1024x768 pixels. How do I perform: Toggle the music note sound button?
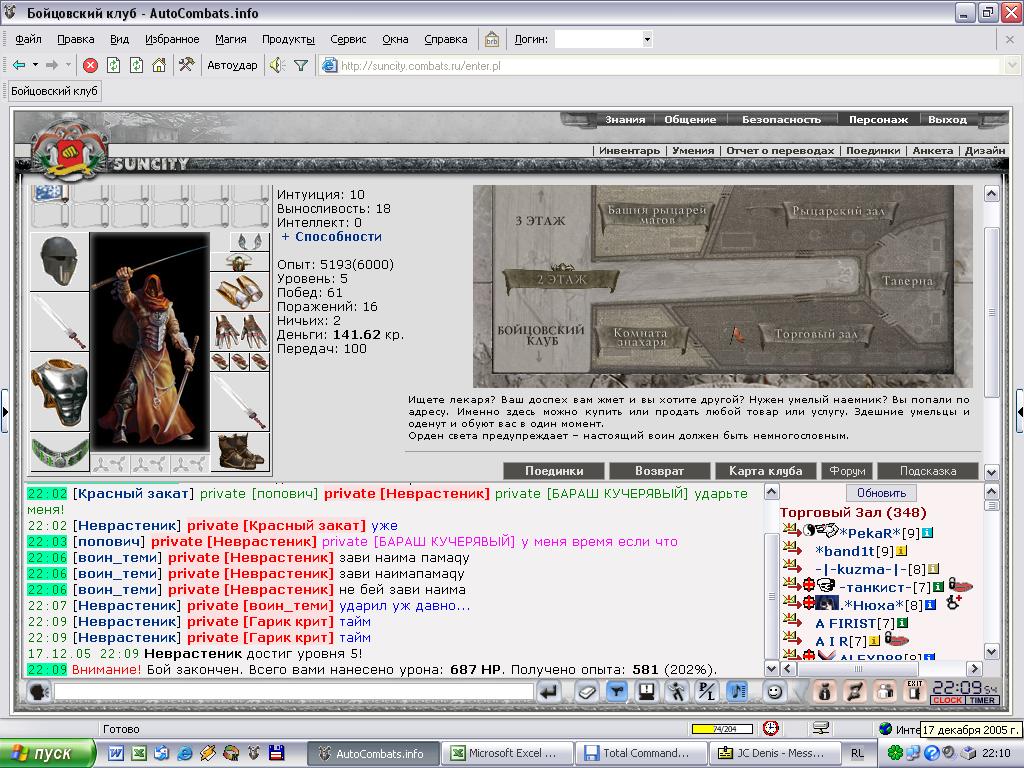coord(737,692)
